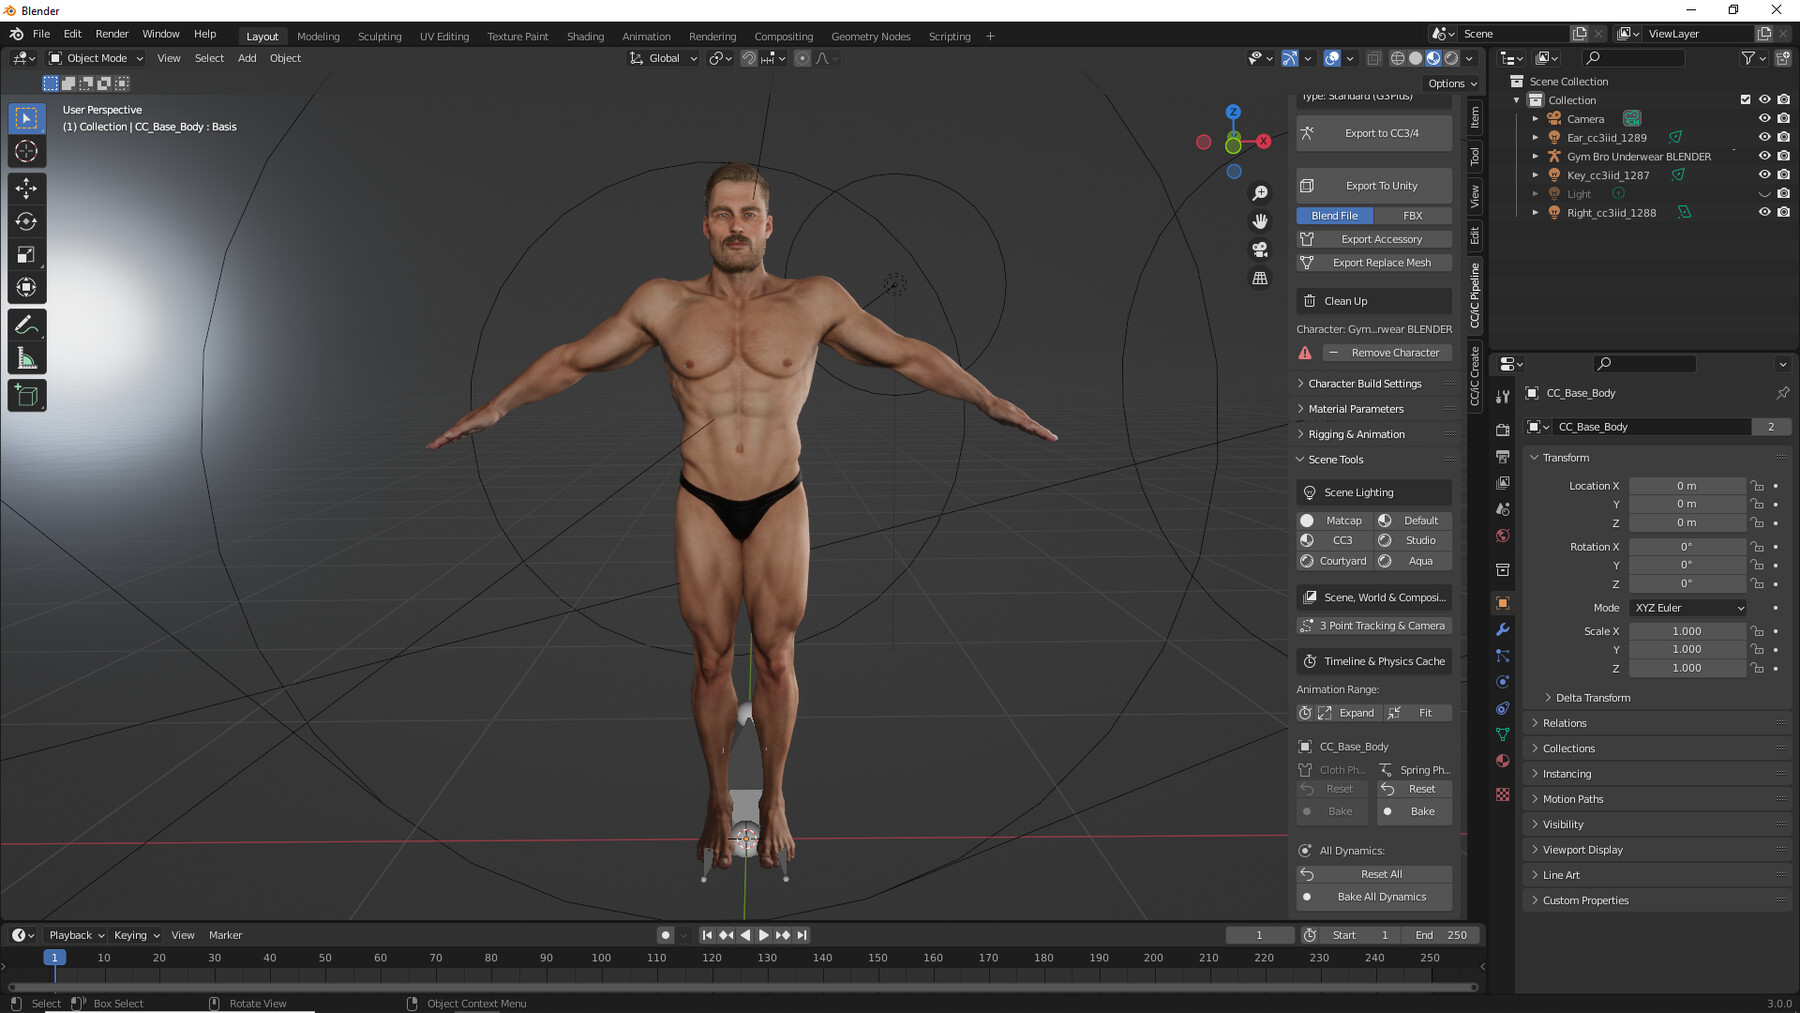
Task: Click the zoom viewport magnifier icon
Action: click(1260, 193)
